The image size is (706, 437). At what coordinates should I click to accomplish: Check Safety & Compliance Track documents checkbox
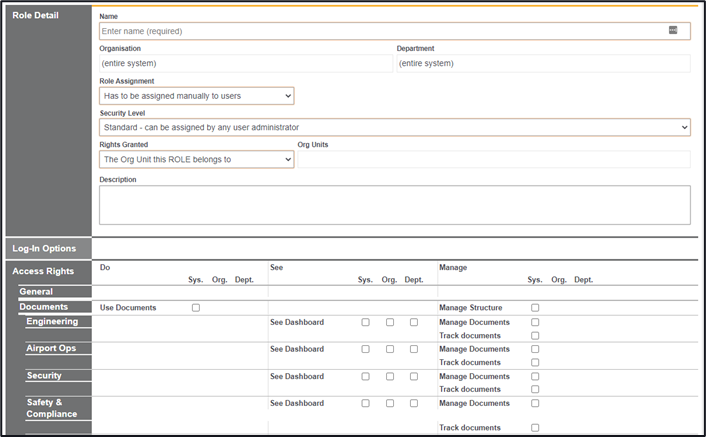535,428
